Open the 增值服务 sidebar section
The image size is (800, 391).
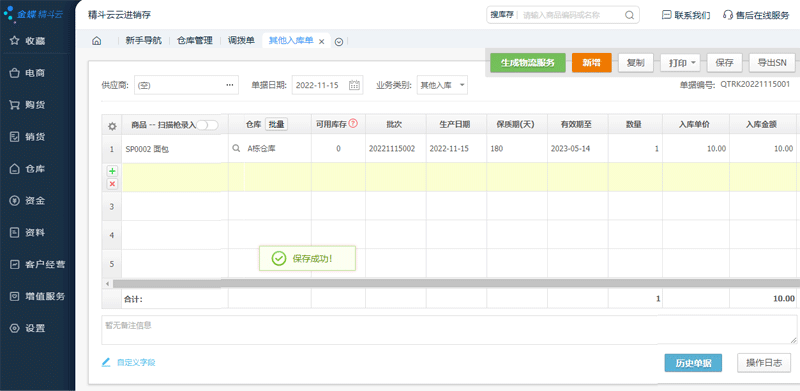pyautogui.click(x=37, y=297)
